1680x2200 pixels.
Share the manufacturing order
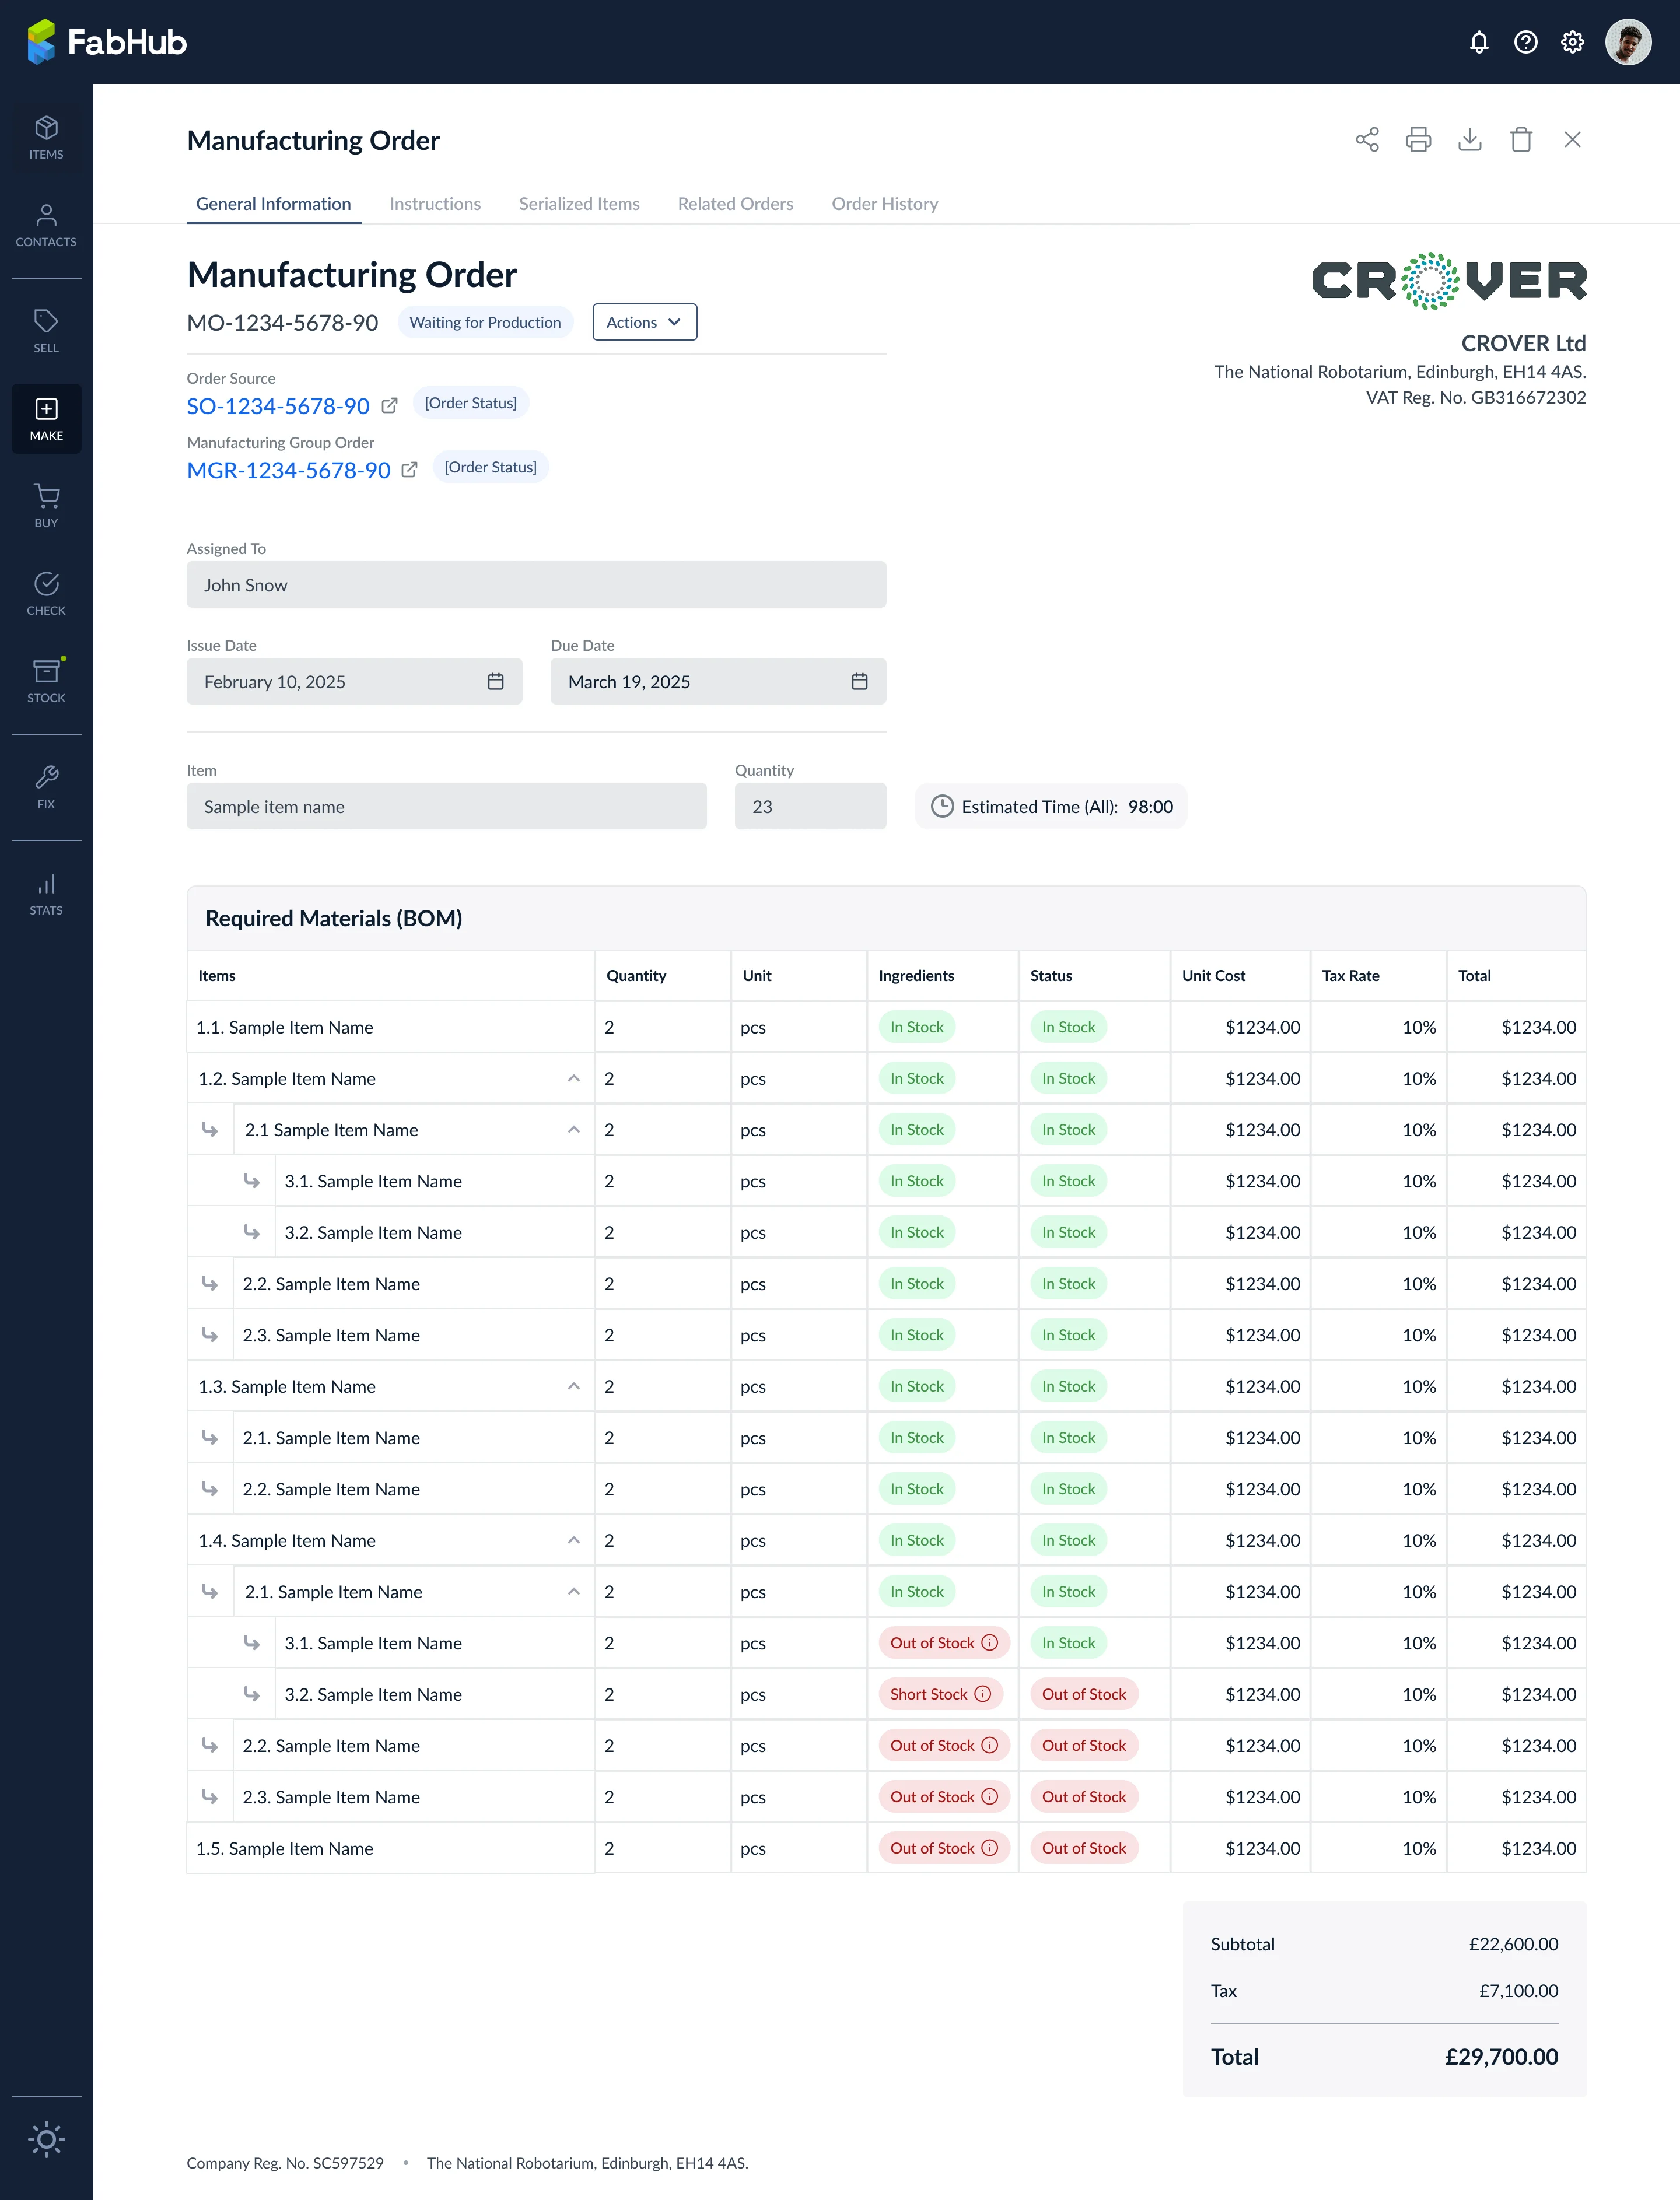click(1367, 140)
